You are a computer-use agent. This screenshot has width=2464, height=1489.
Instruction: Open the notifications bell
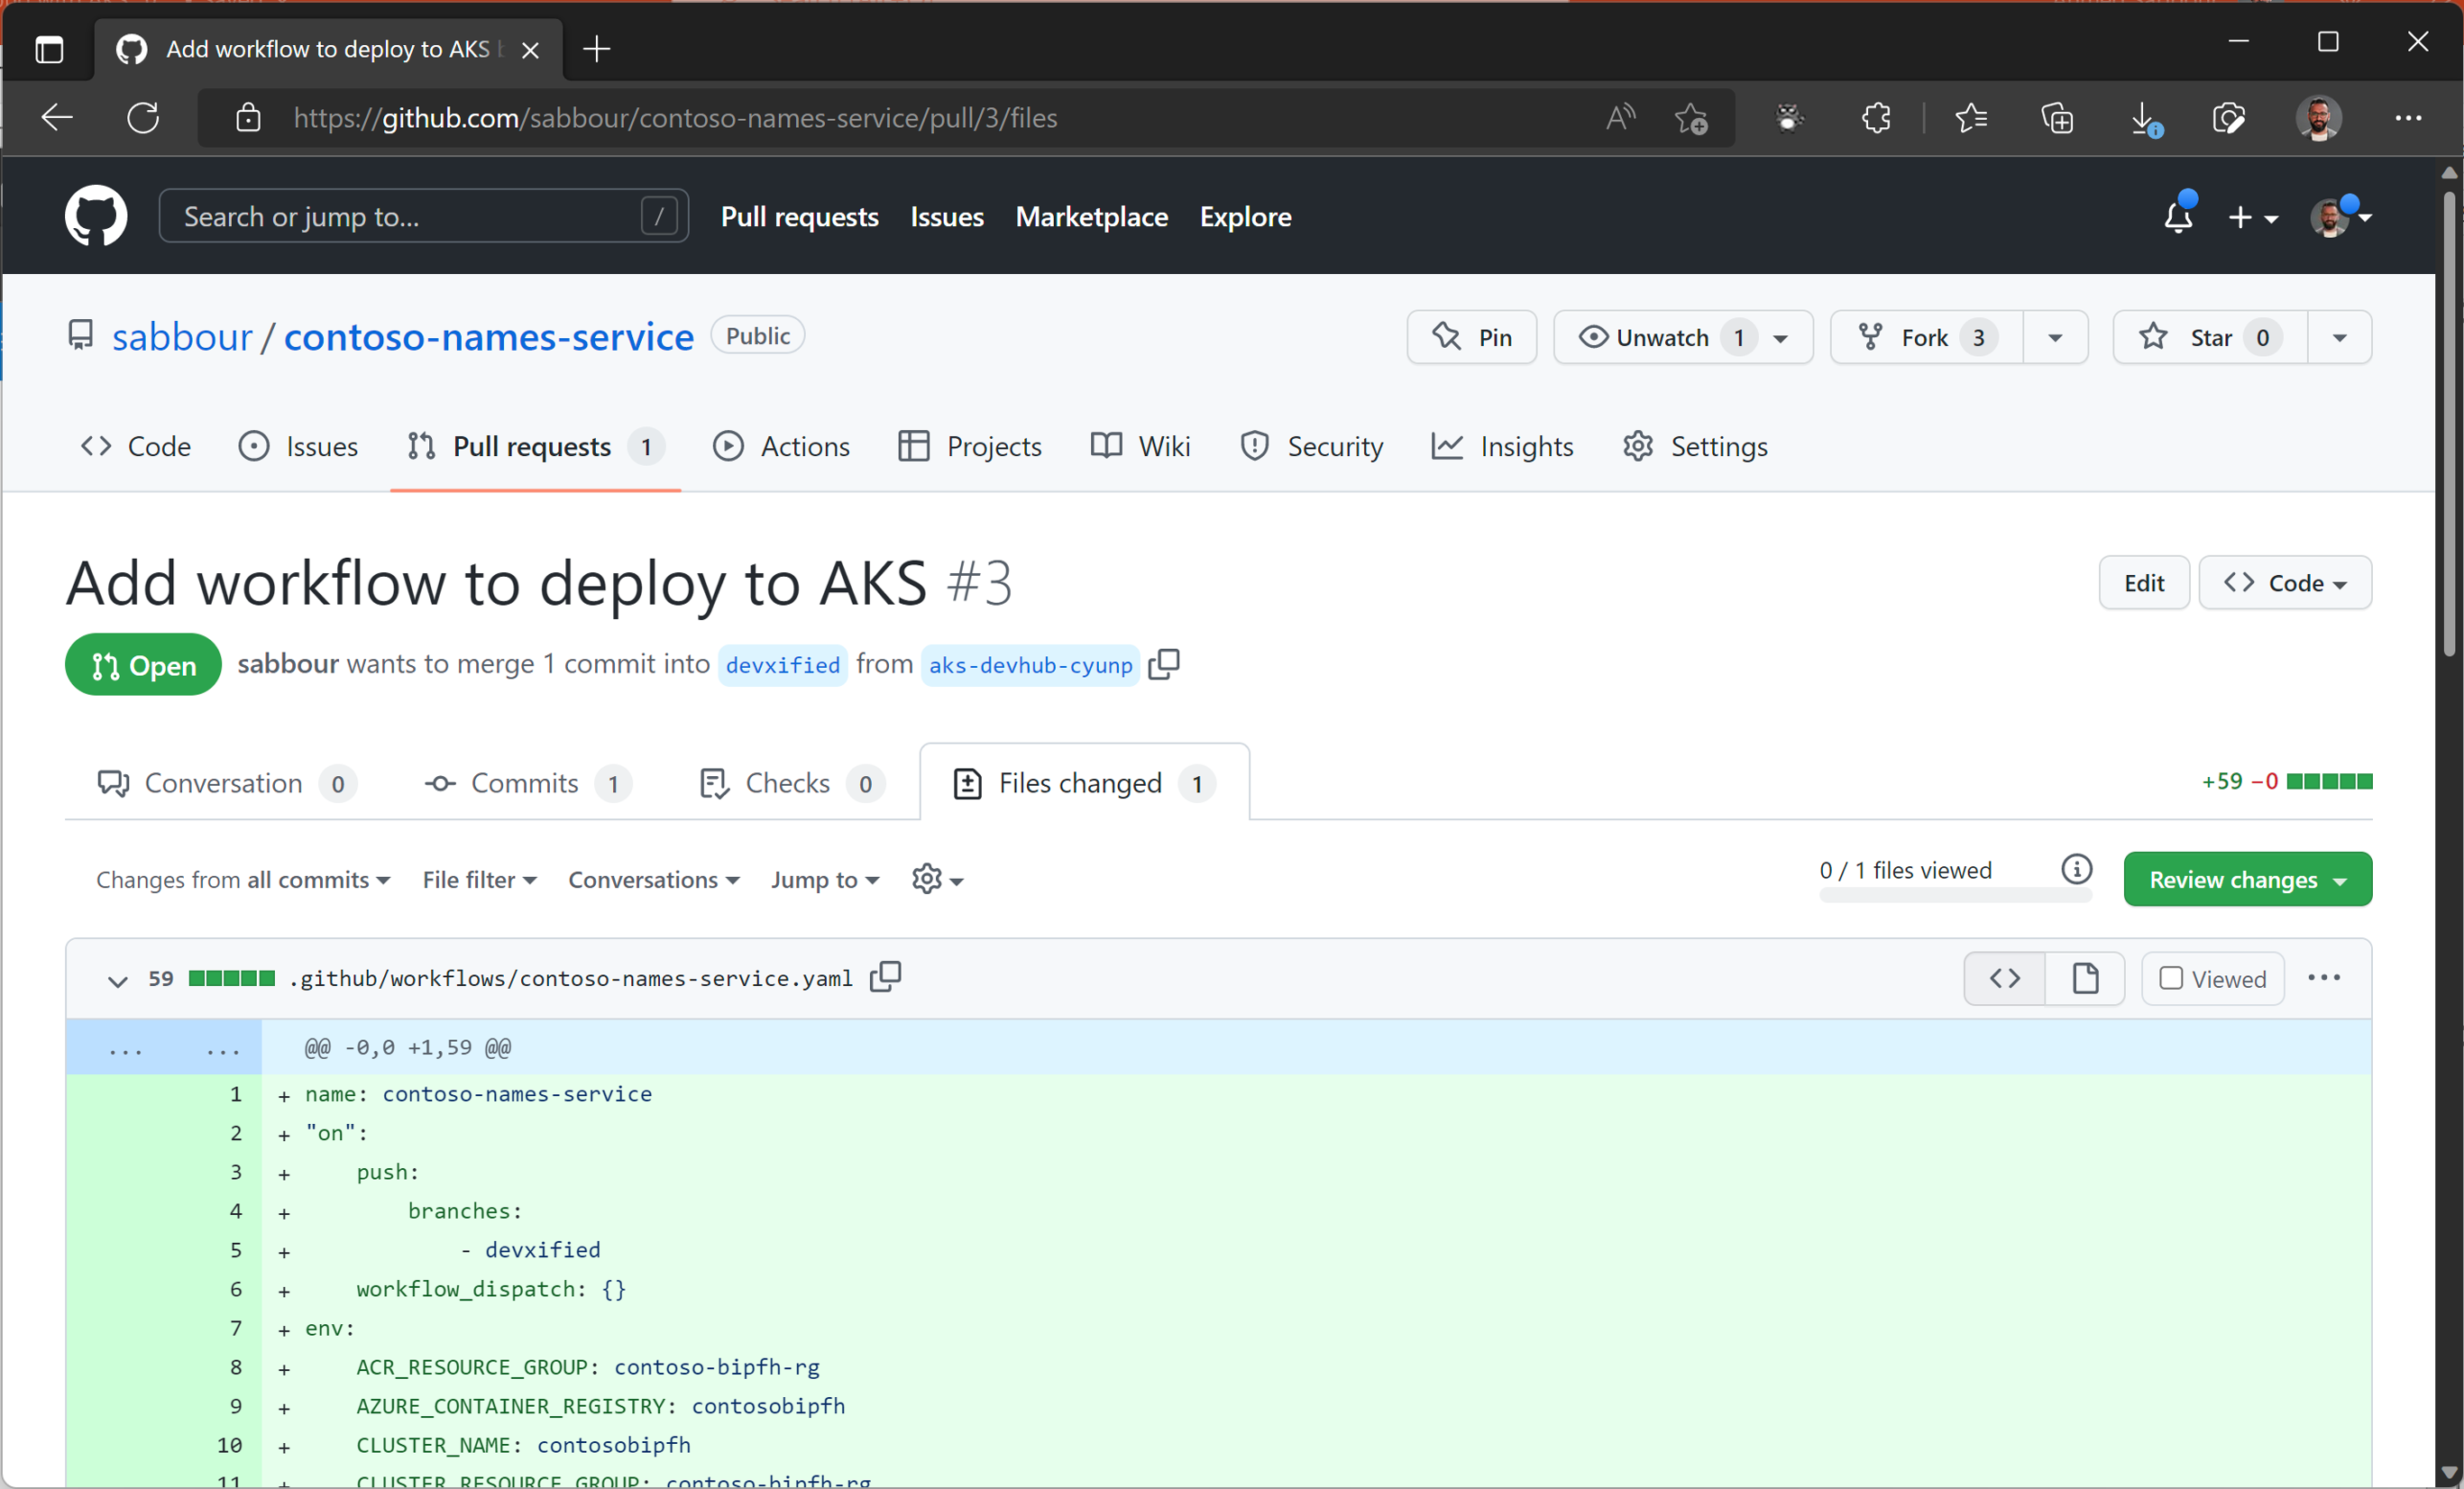click(2177, 217)
